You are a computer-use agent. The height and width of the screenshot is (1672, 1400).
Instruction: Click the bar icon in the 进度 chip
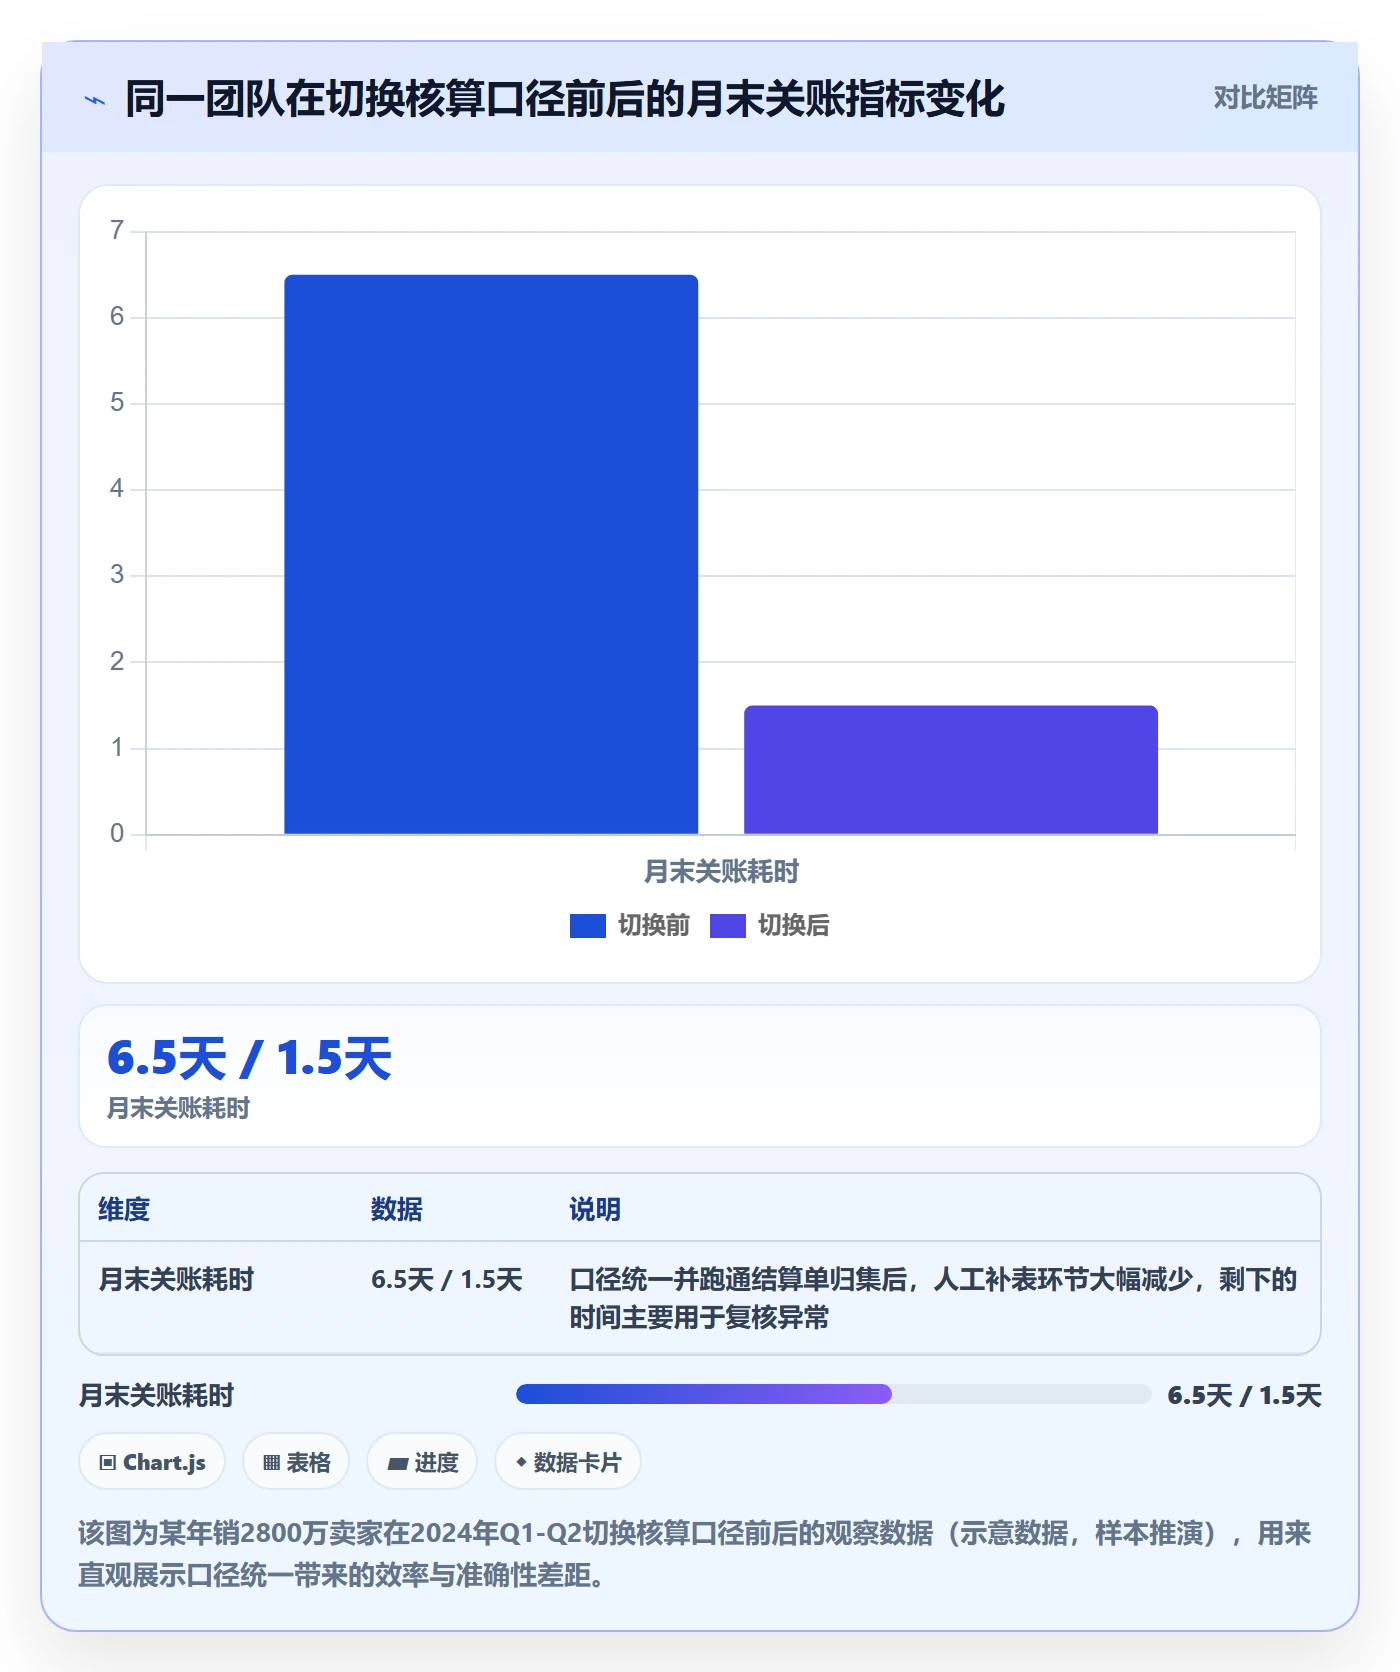click(x=398, y=1464)
